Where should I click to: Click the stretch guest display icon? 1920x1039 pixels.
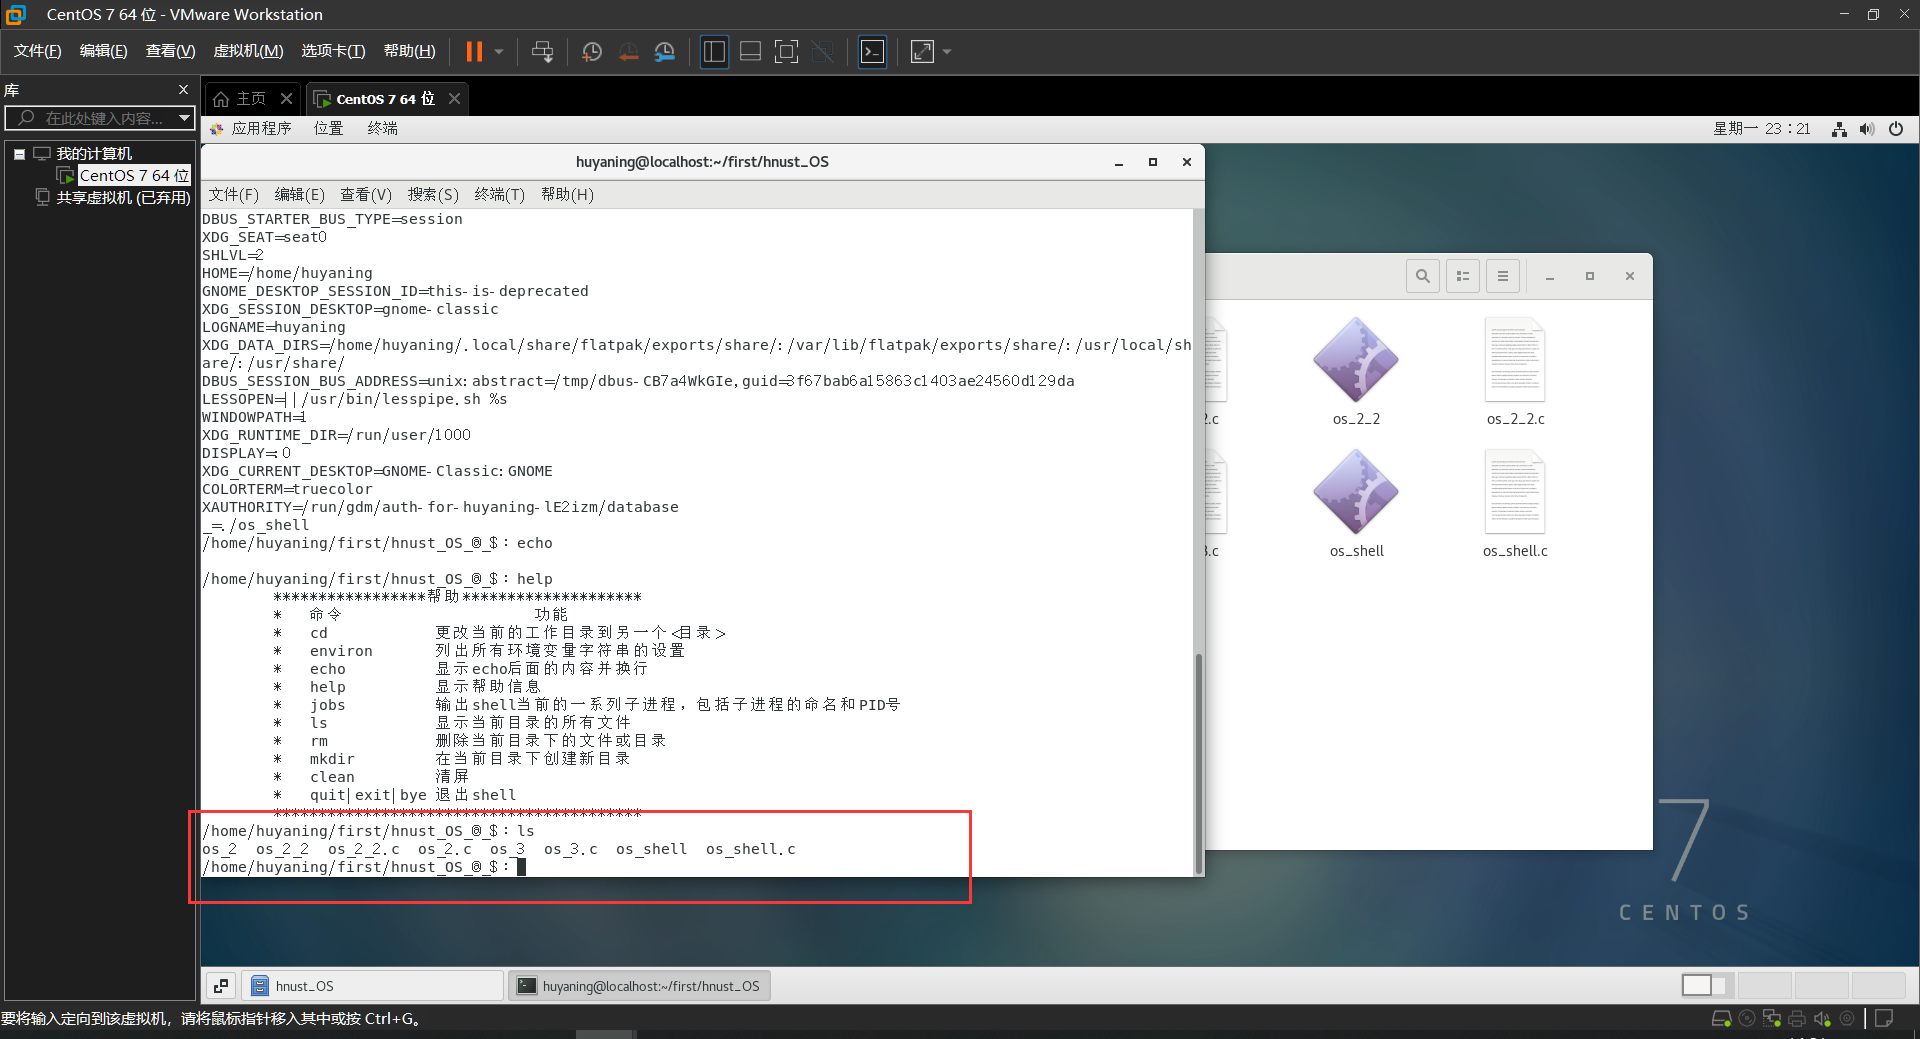pyautogui.click(x=922, y=51)
